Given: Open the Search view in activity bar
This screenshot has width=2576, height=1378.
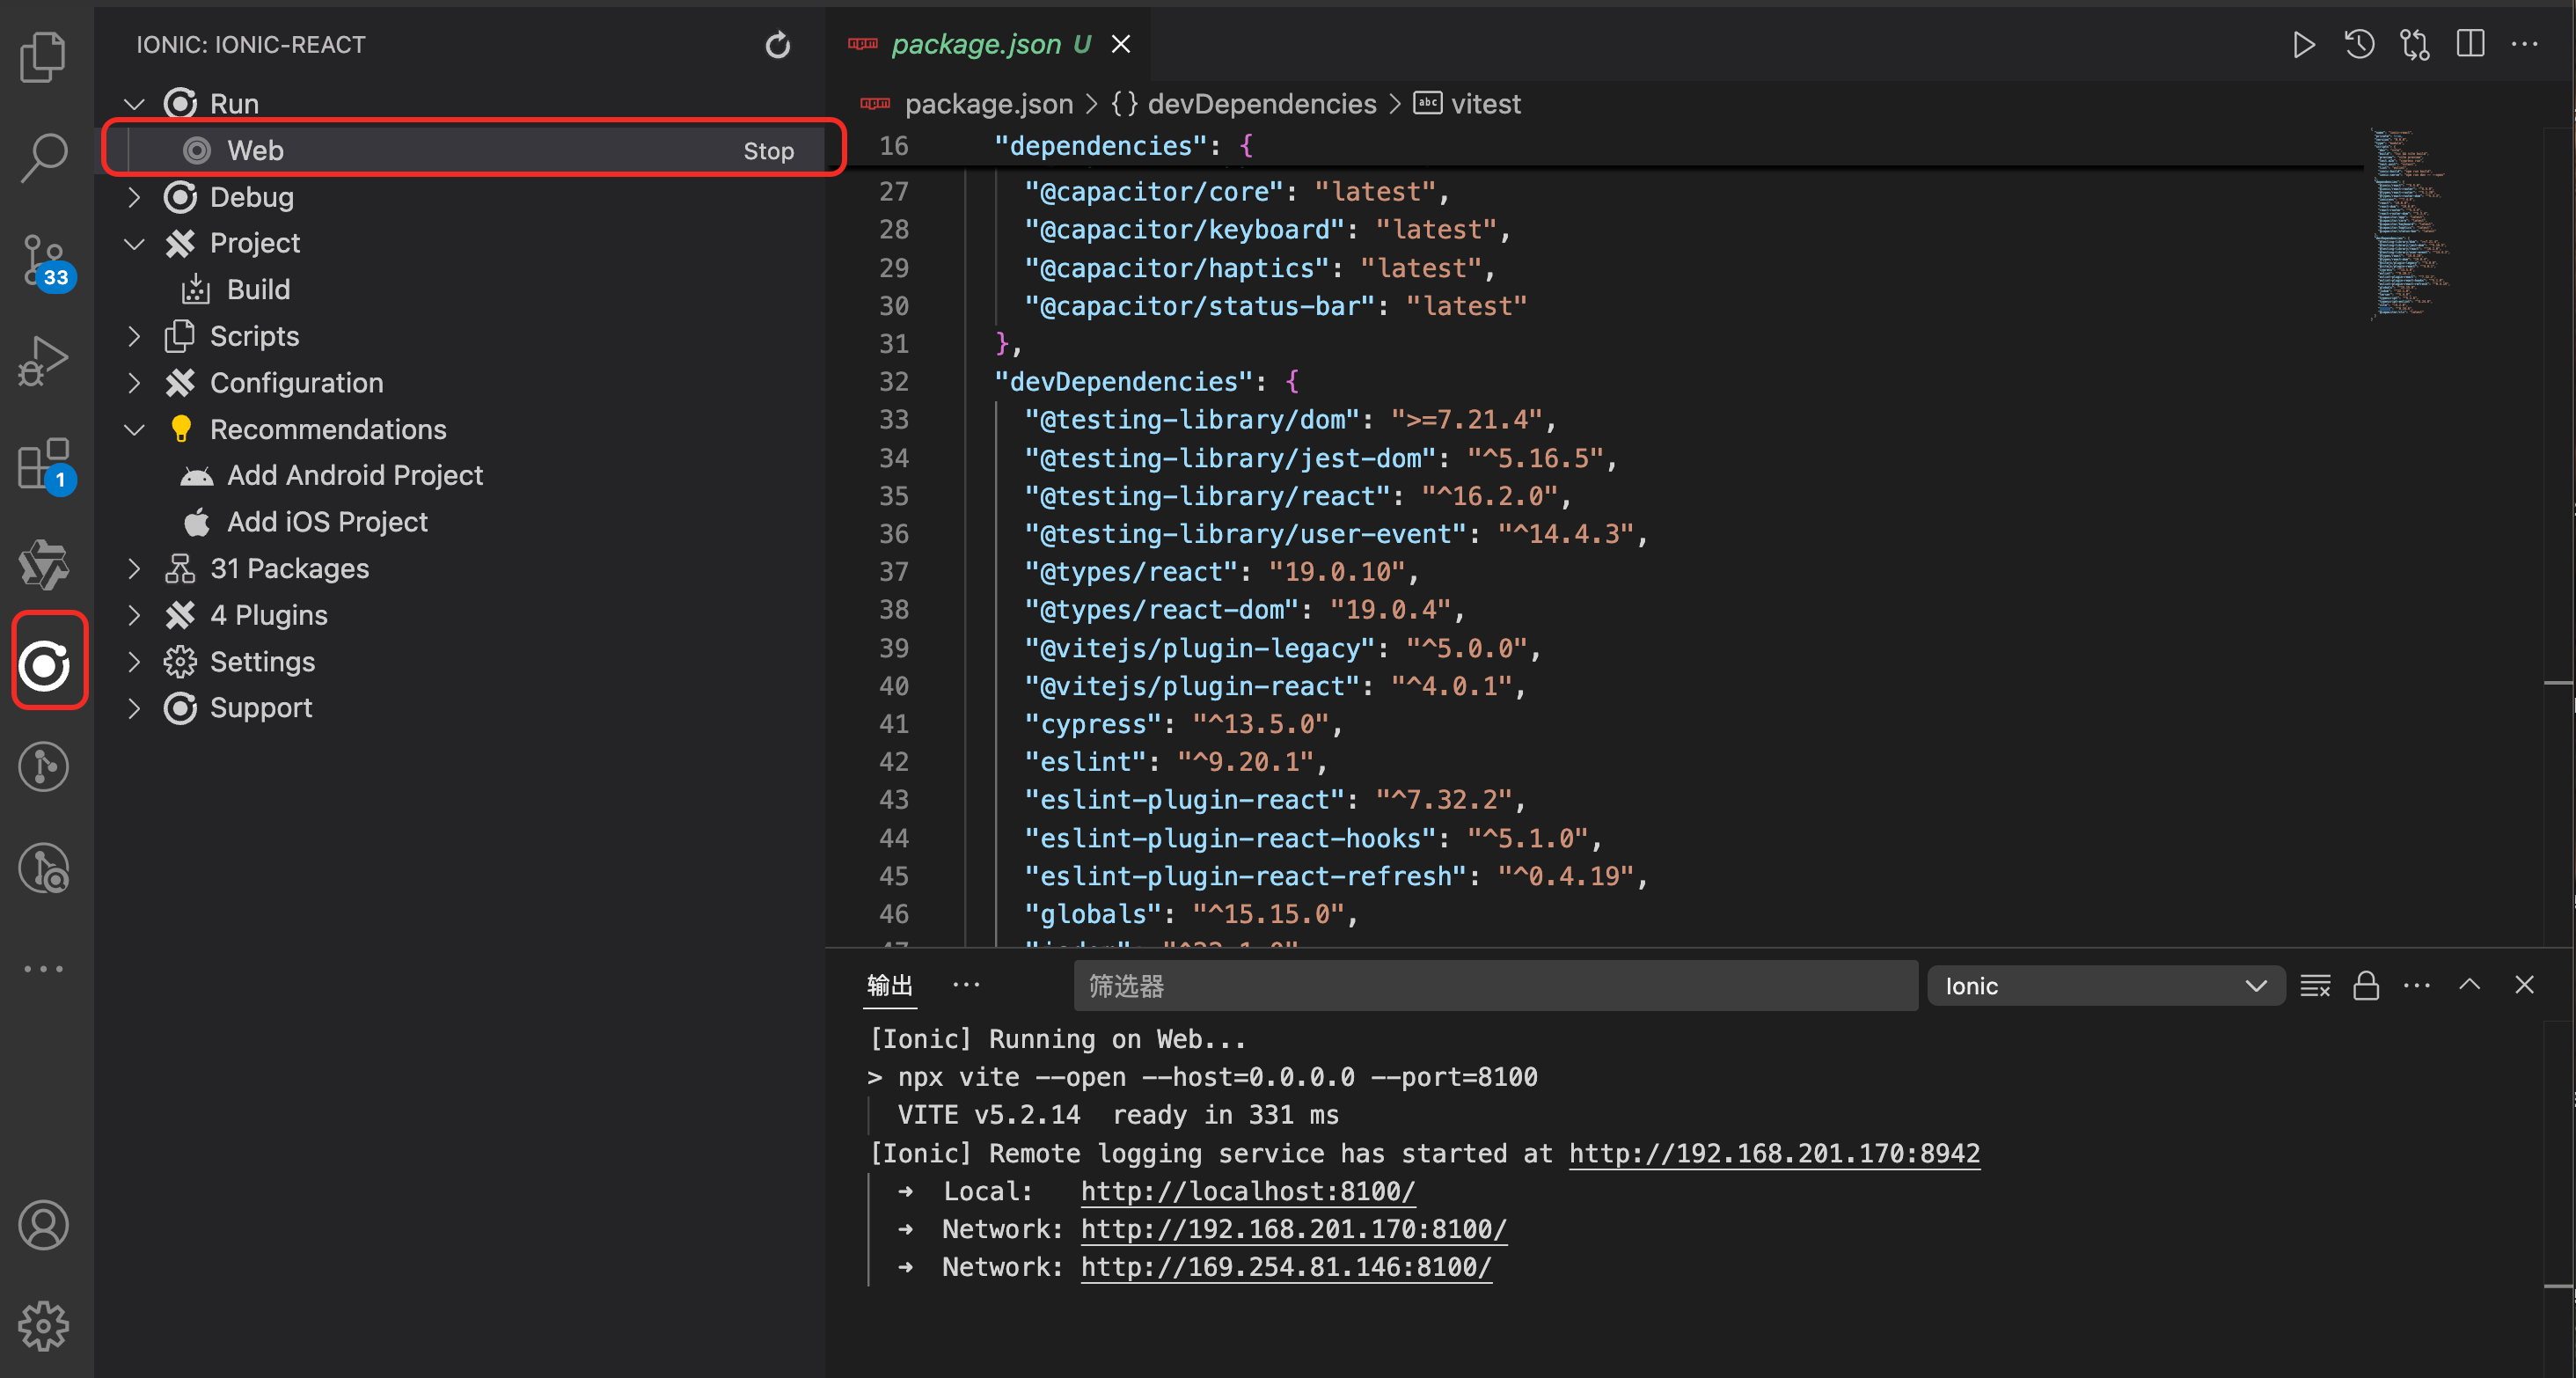Looking at the screenshot, I should tap(43, 157).
